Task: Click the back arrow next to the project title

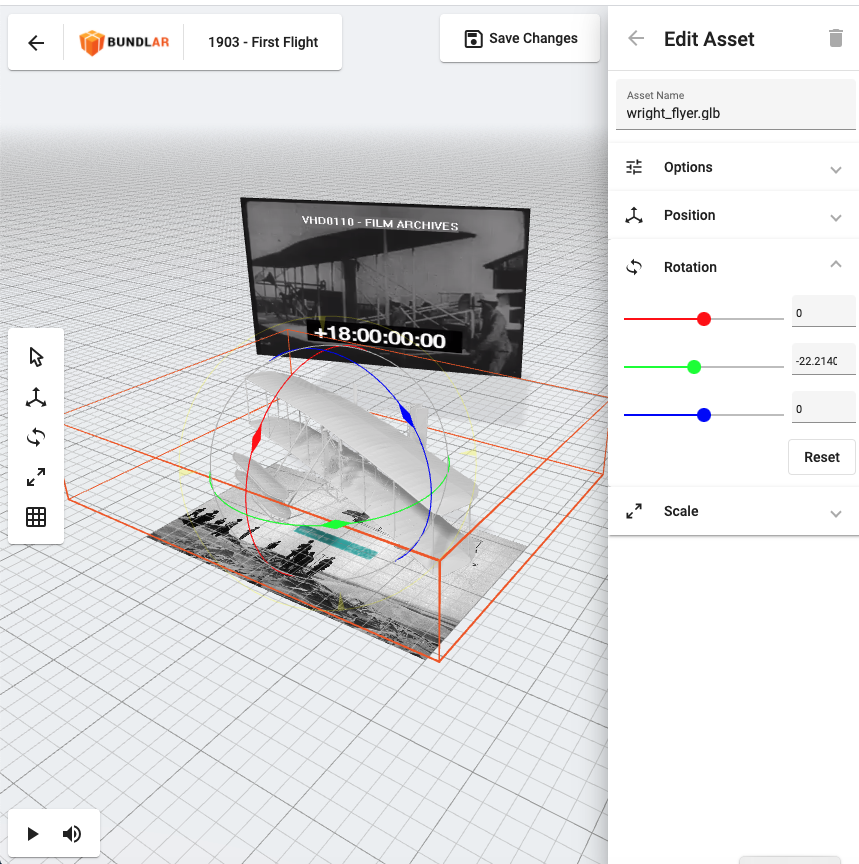Action: (37, 42)
